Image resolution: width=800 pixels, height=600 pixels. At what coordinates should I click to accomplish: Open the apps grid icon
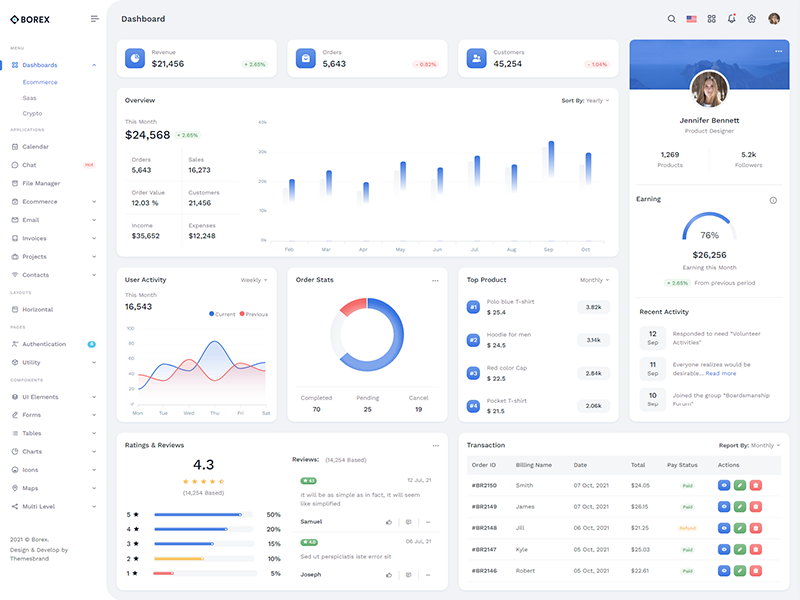[711, 19]
